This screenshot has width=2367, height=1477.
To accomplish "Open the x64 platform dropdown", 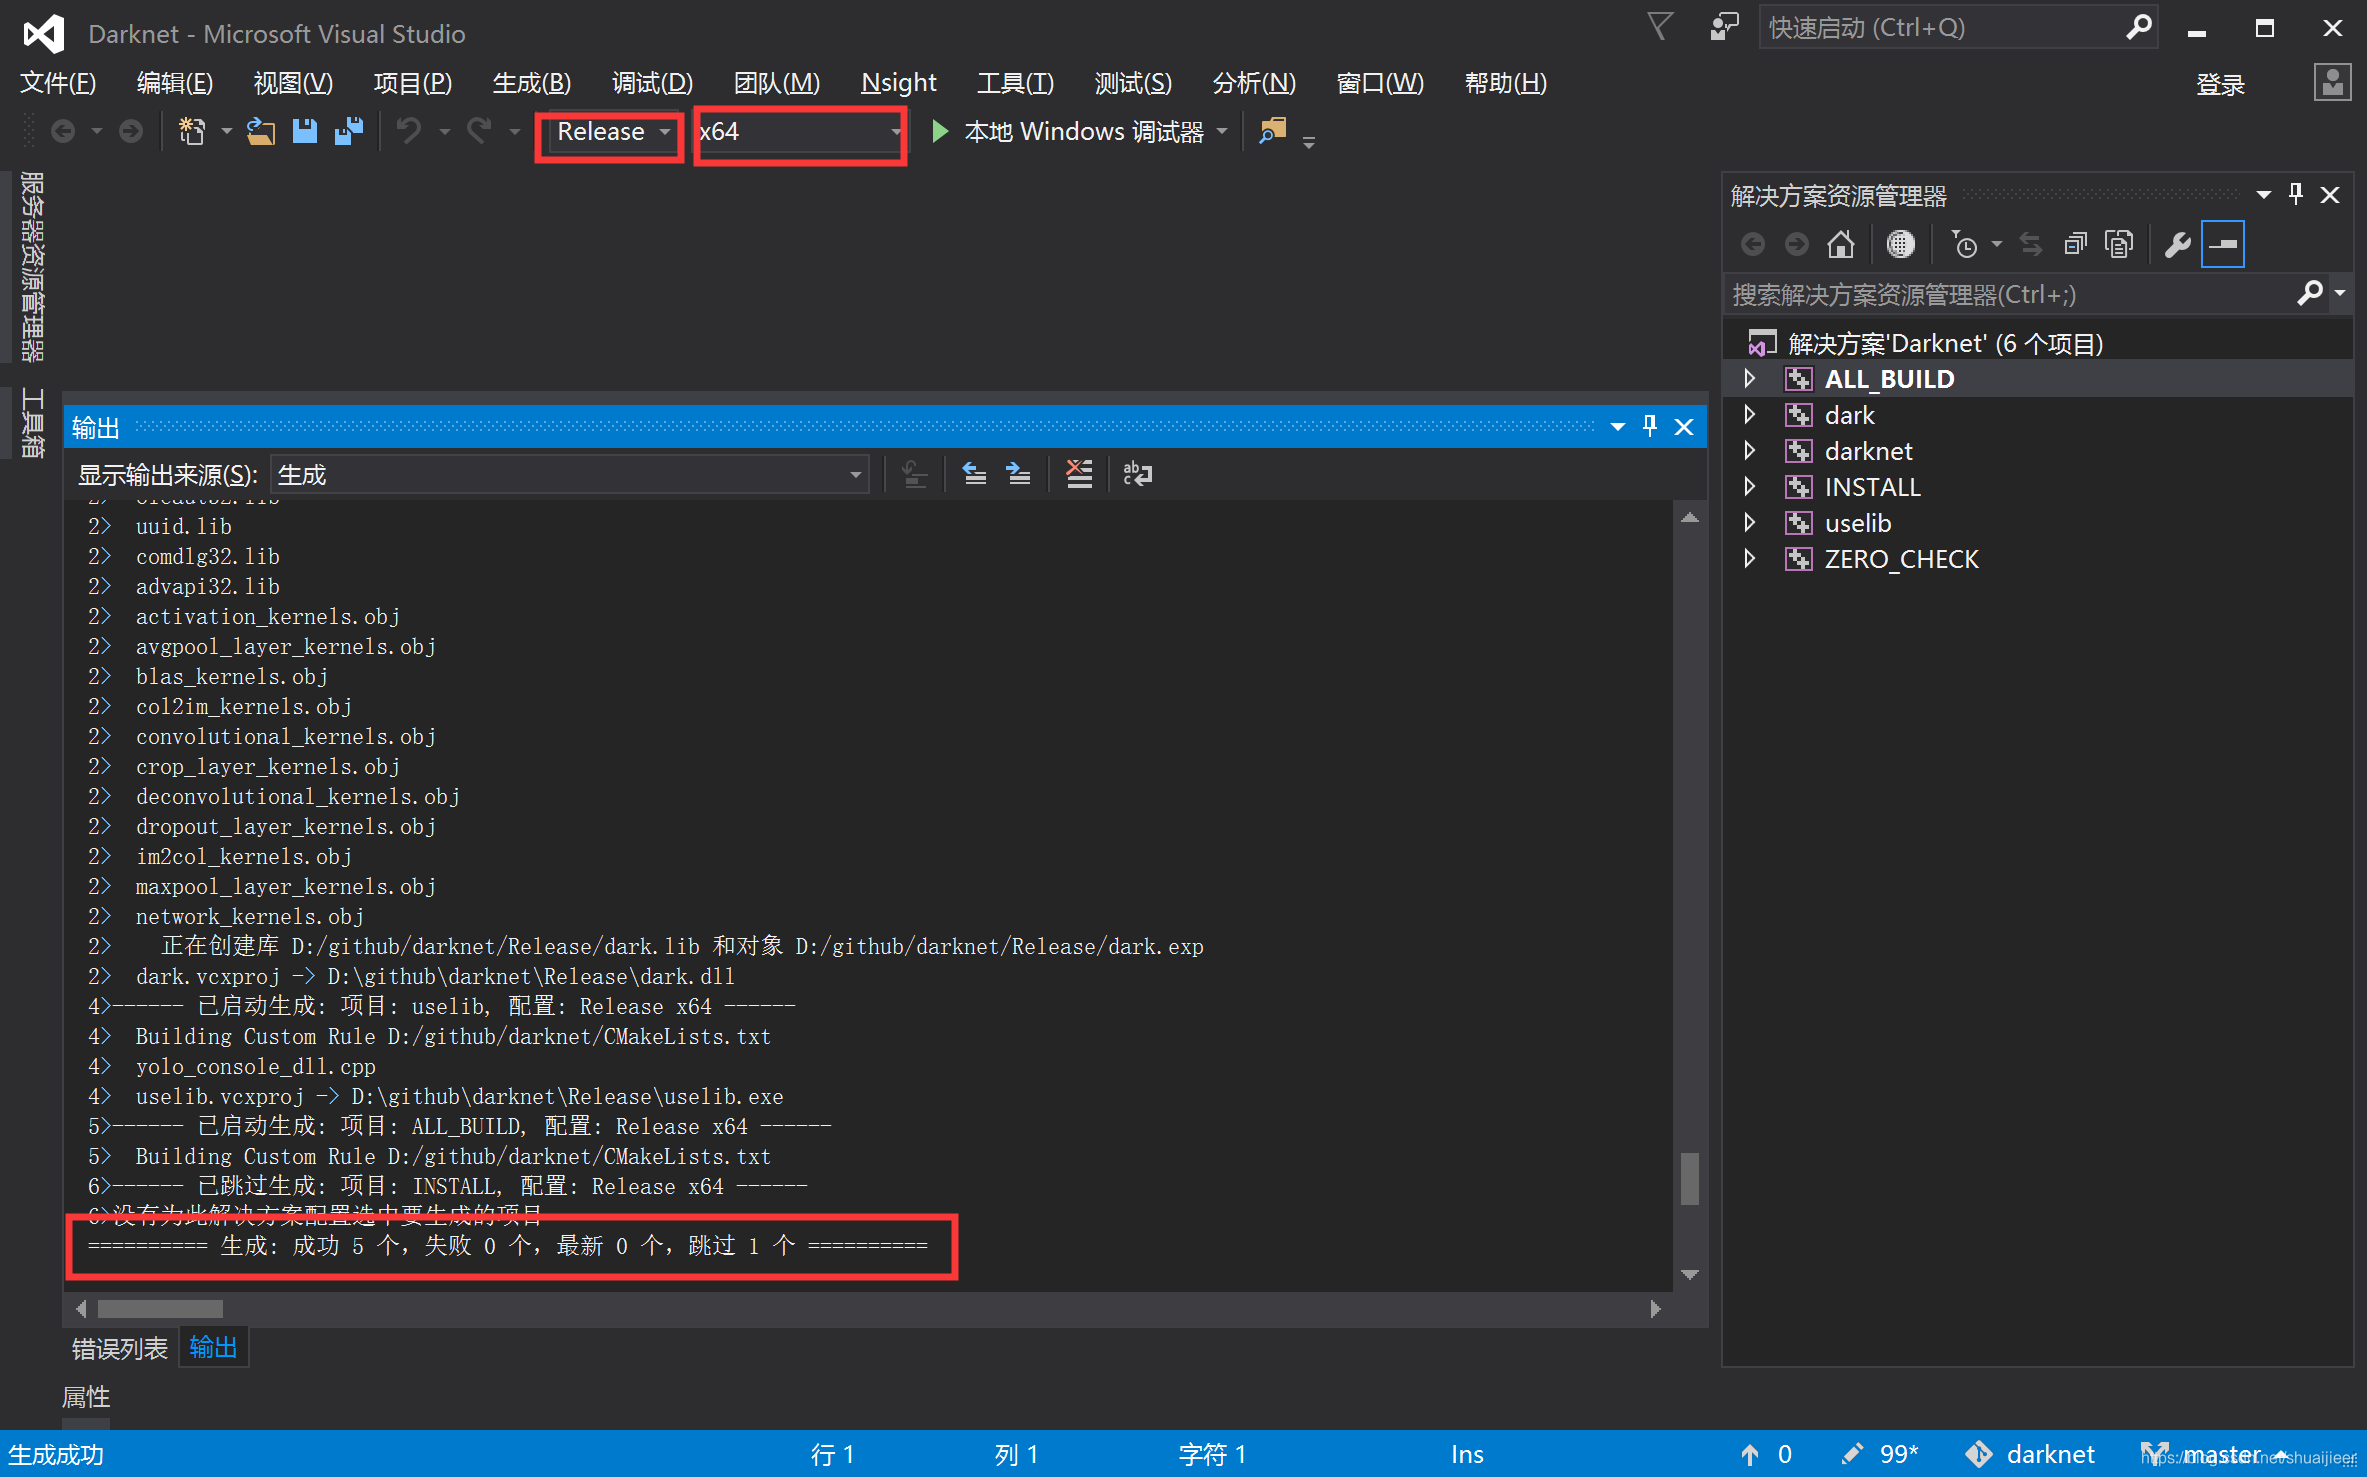I will pos(800,132).
